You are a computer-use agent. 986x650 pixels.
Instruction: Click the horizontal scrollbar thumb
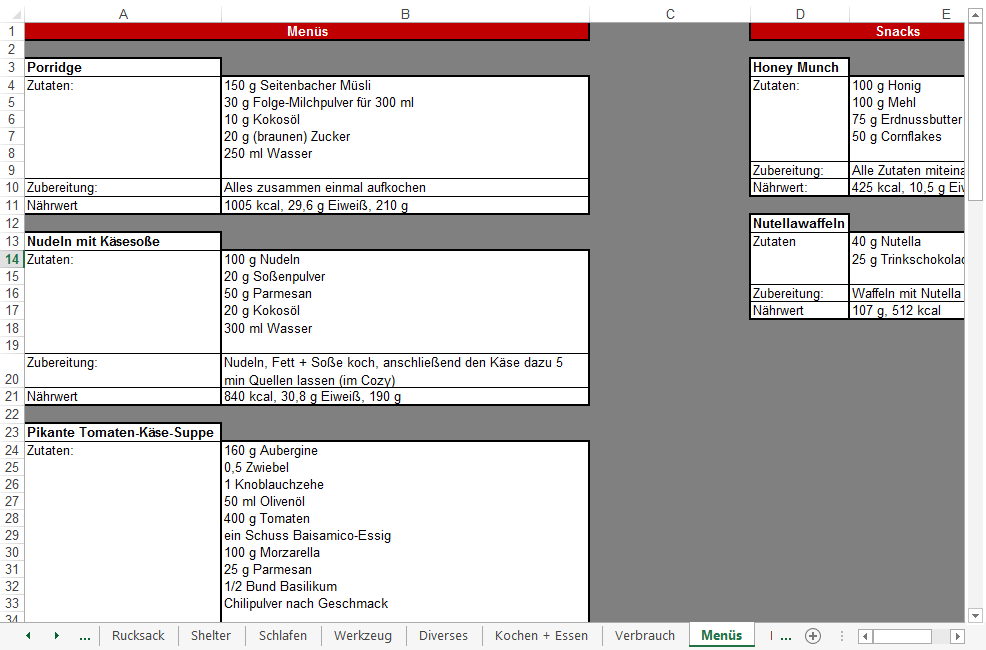tap(903, 636)
